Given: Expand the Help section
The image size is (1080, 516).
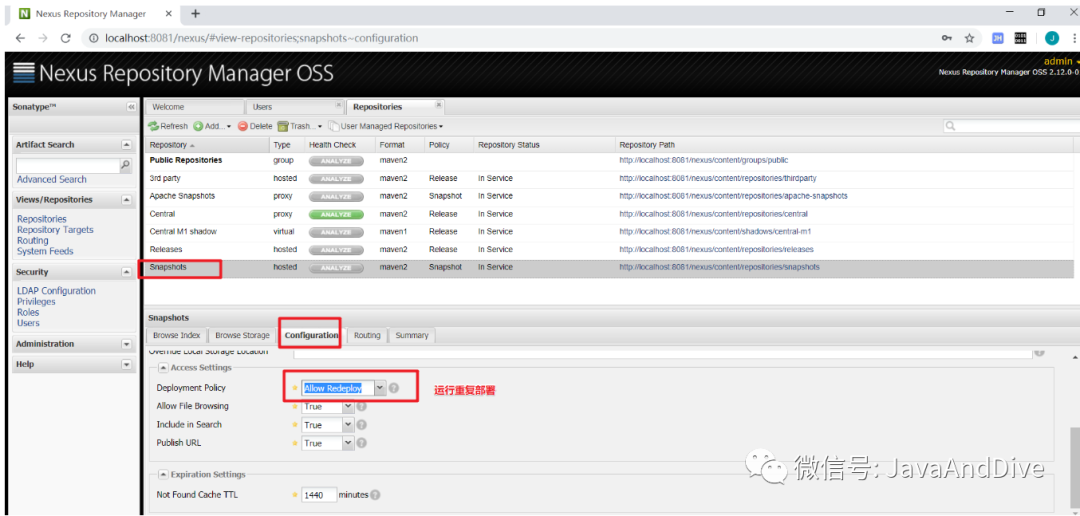Looking at the screenshot, I should click(x=126, y=364).
